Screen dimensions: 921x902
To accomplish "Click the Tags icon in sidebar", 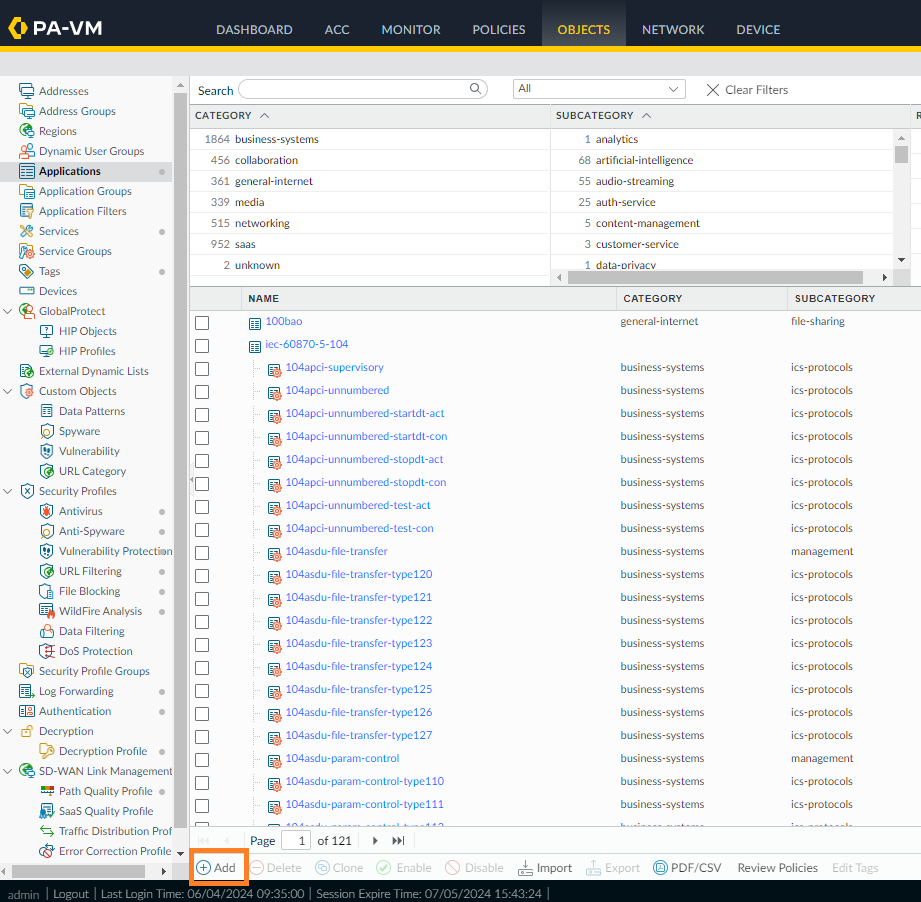I will click(x=27, y=271).
